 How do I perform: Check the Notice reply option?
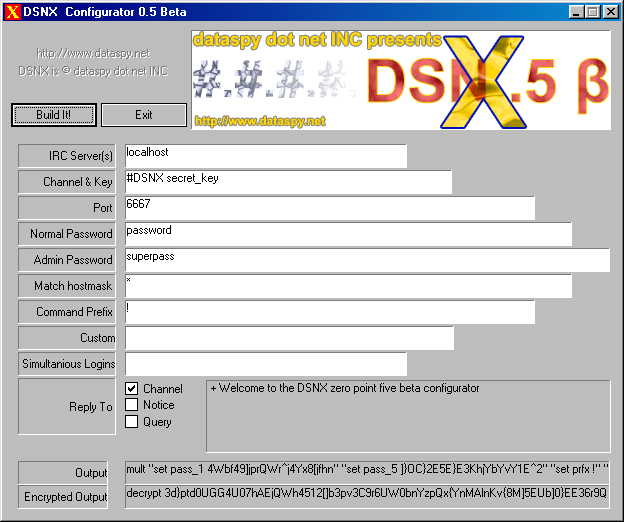coord(132,405)
